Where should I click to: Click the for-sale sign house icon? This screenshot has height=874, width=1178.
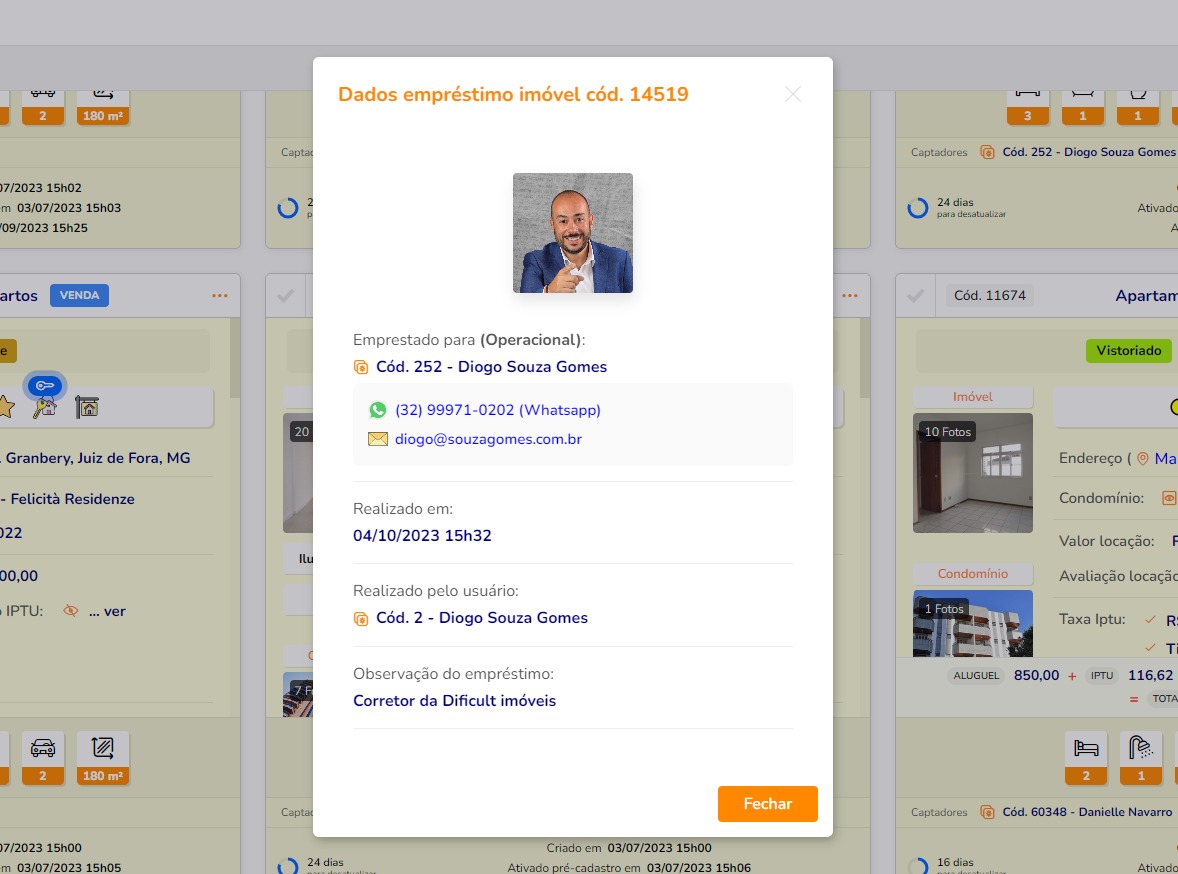coord(87,407)
